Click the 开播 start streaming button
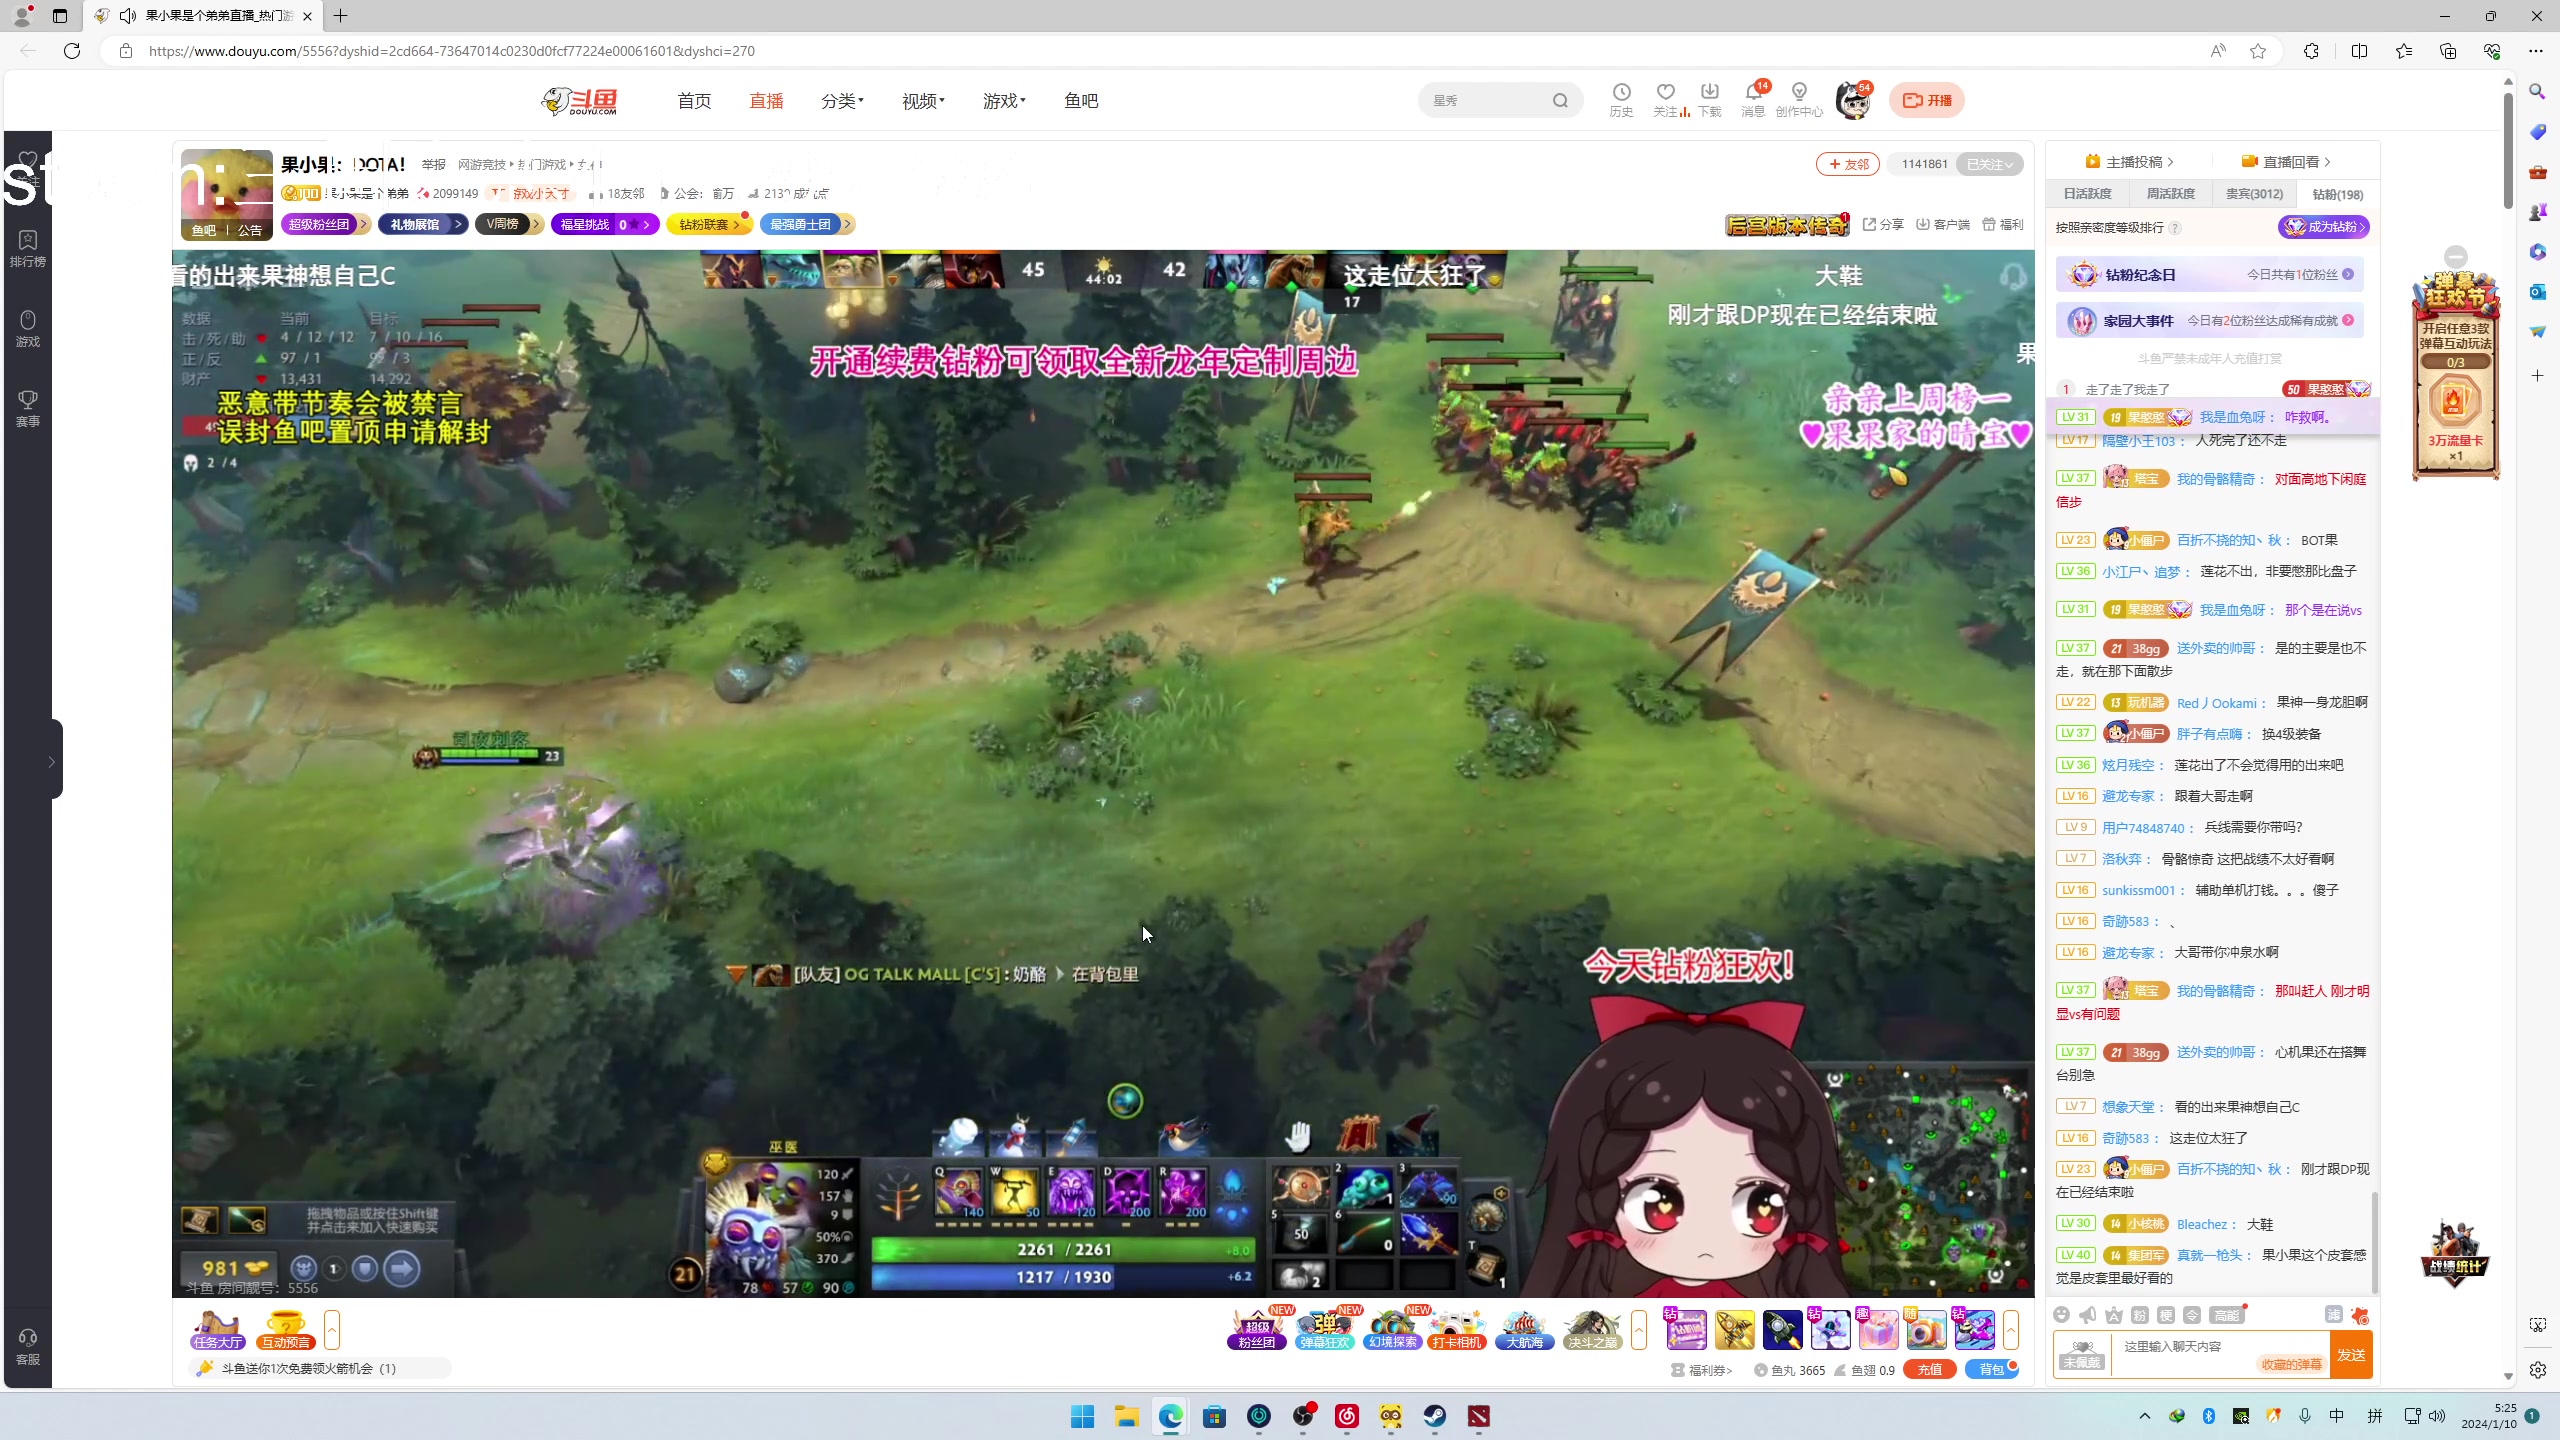This screenshot has height=1440, width=2560. click(x=1927, y=100)
